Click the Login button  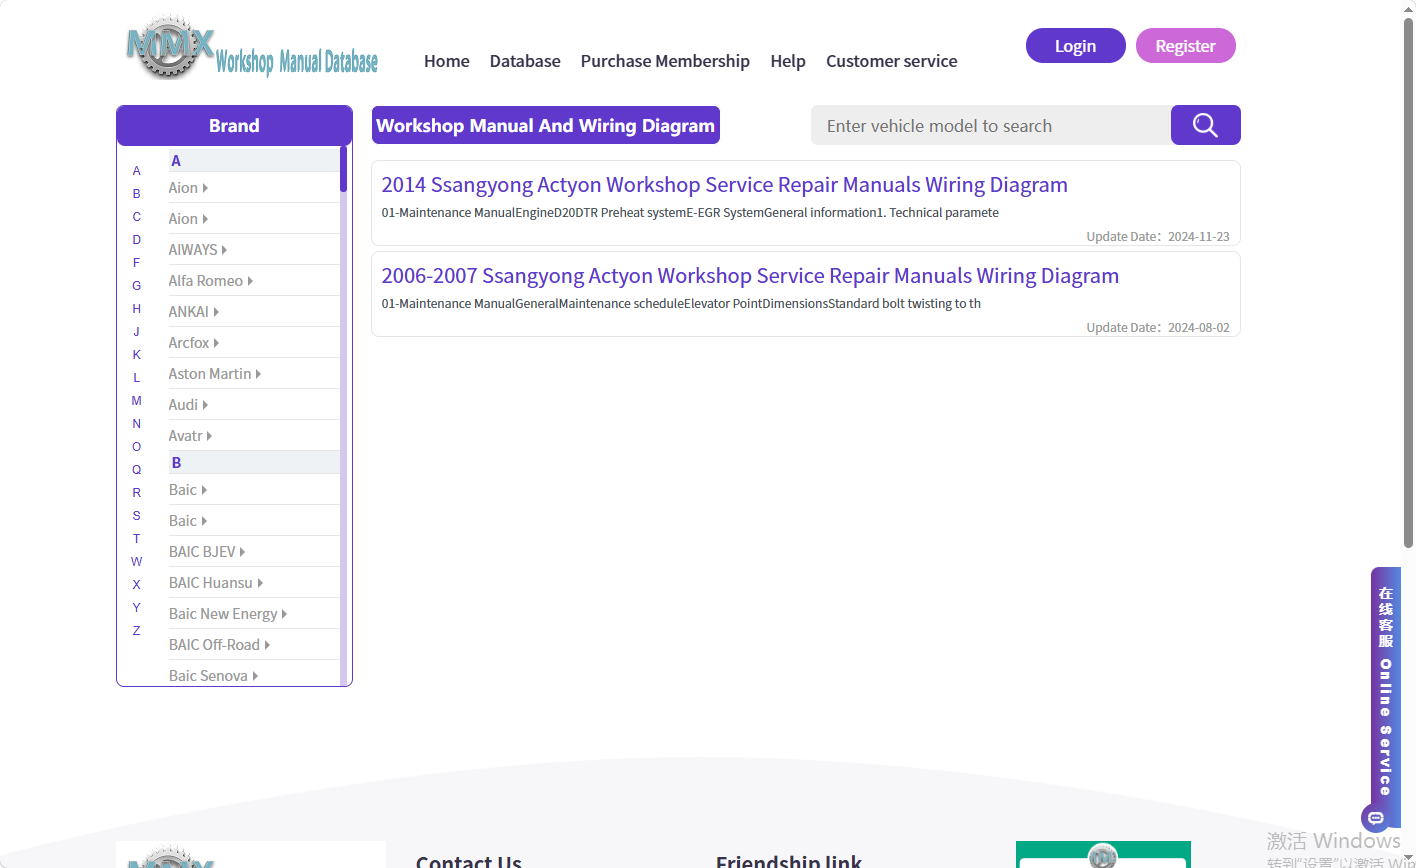click(1076, 46)
